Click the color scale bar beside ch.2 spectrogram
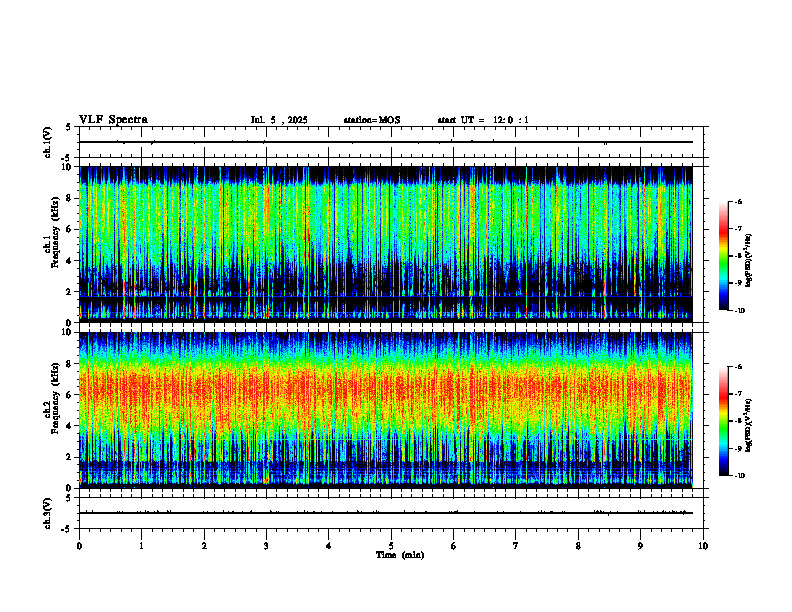This screenshot has height=612, width=792. (724, 421)
